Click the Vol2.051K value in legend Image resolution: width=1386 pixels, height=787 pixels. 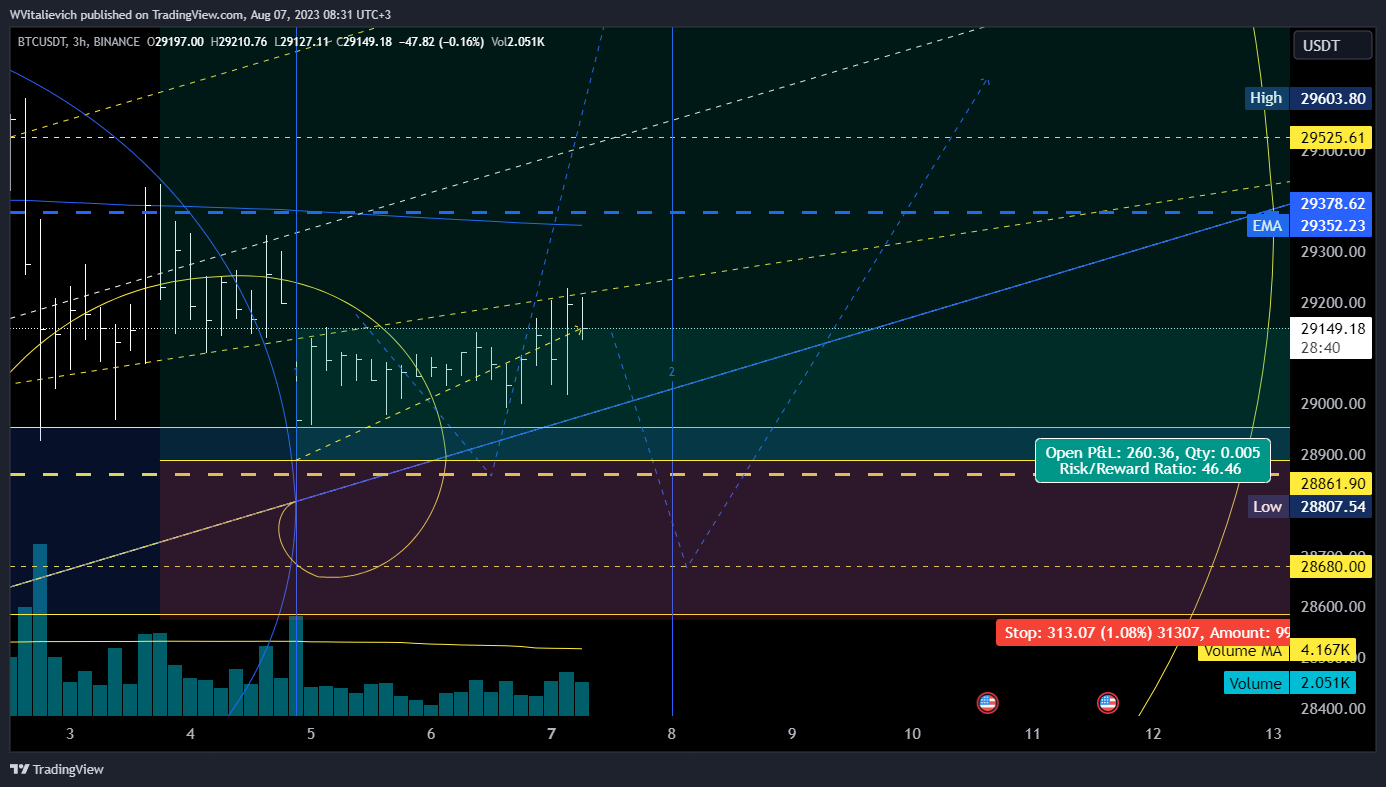(518, 42)
